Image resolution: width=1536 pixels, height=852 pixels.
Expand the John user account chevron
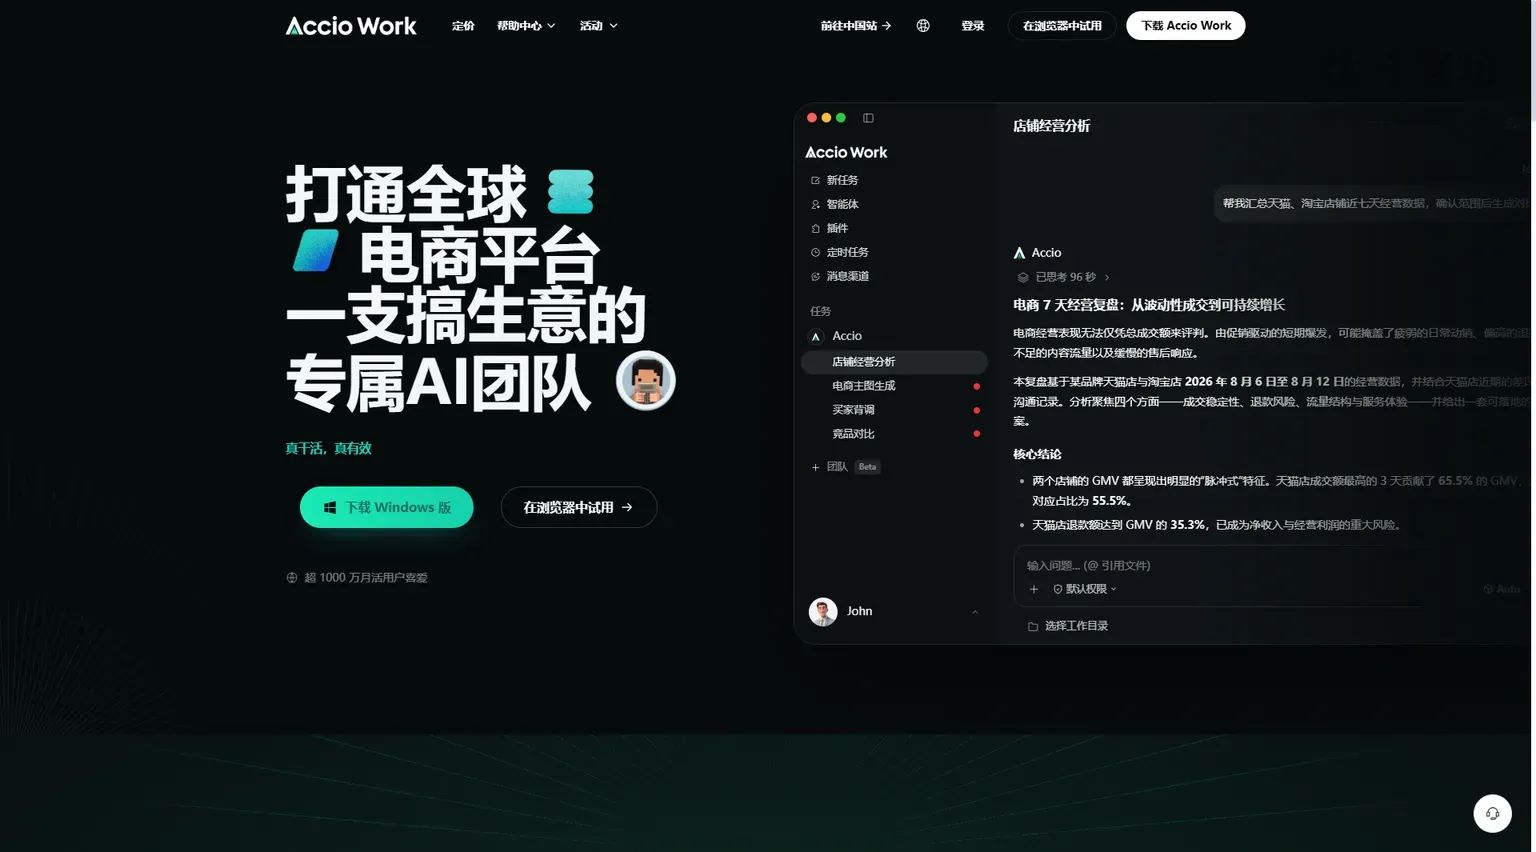click(x=975, y=612)
